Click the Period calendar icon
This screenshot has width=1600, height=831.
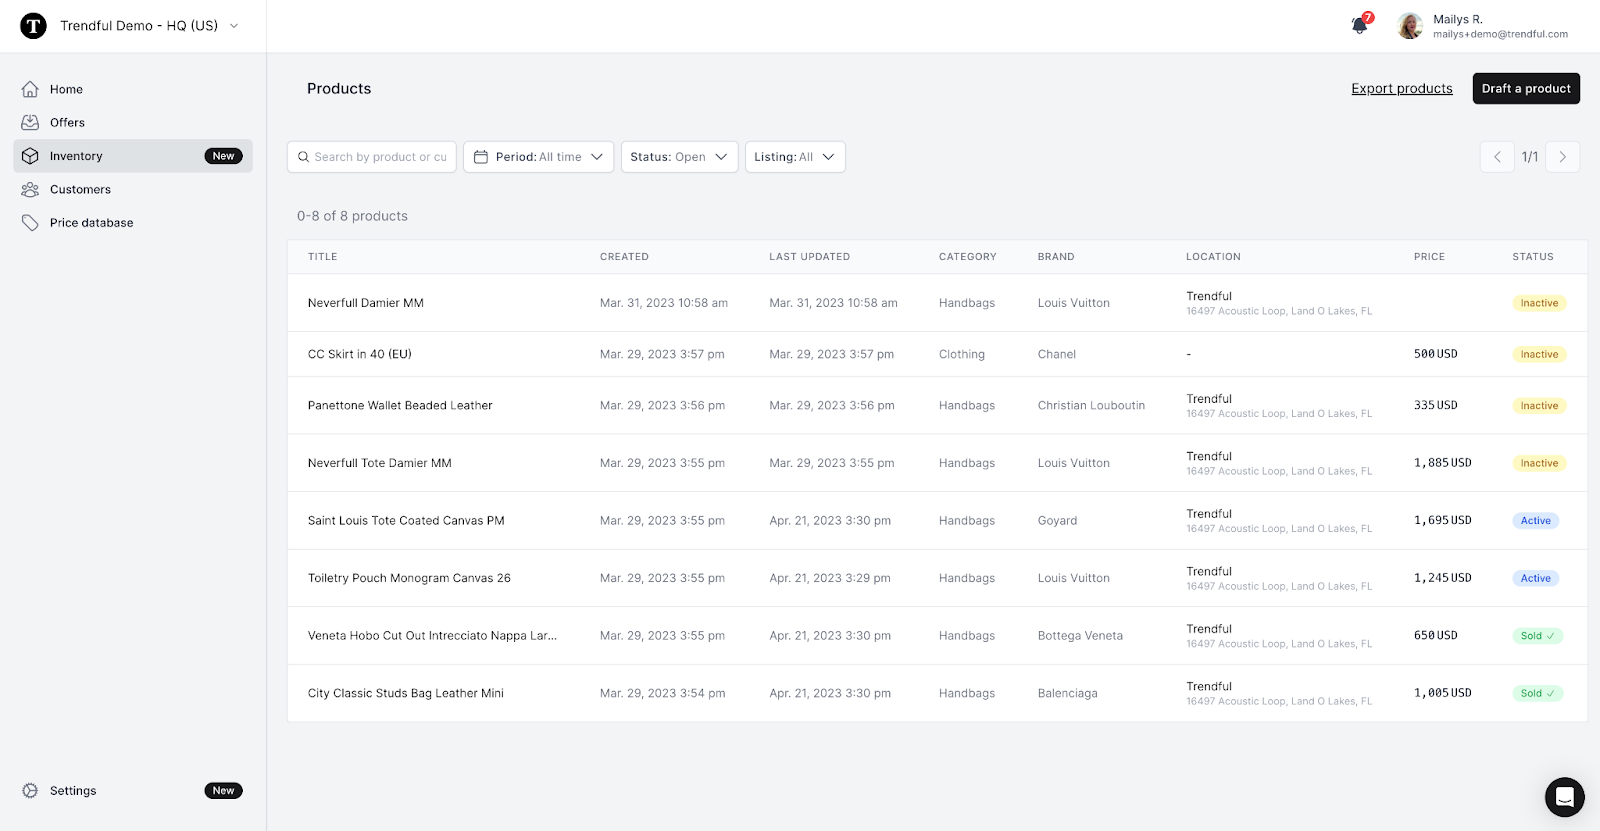[481, 157]
